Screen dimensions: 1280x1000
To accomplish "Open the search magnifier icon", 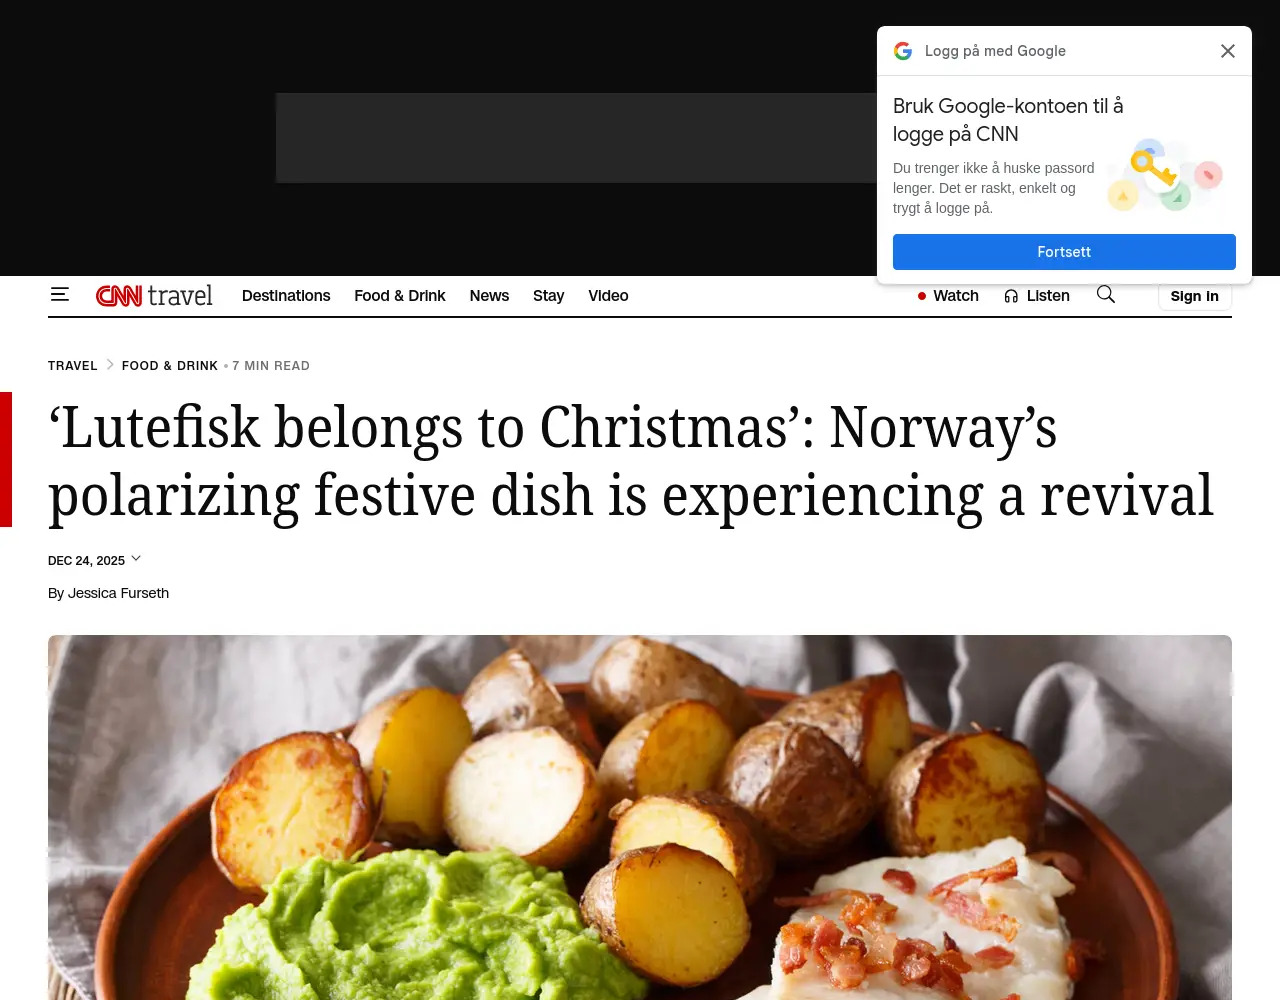I will 1106,294.
